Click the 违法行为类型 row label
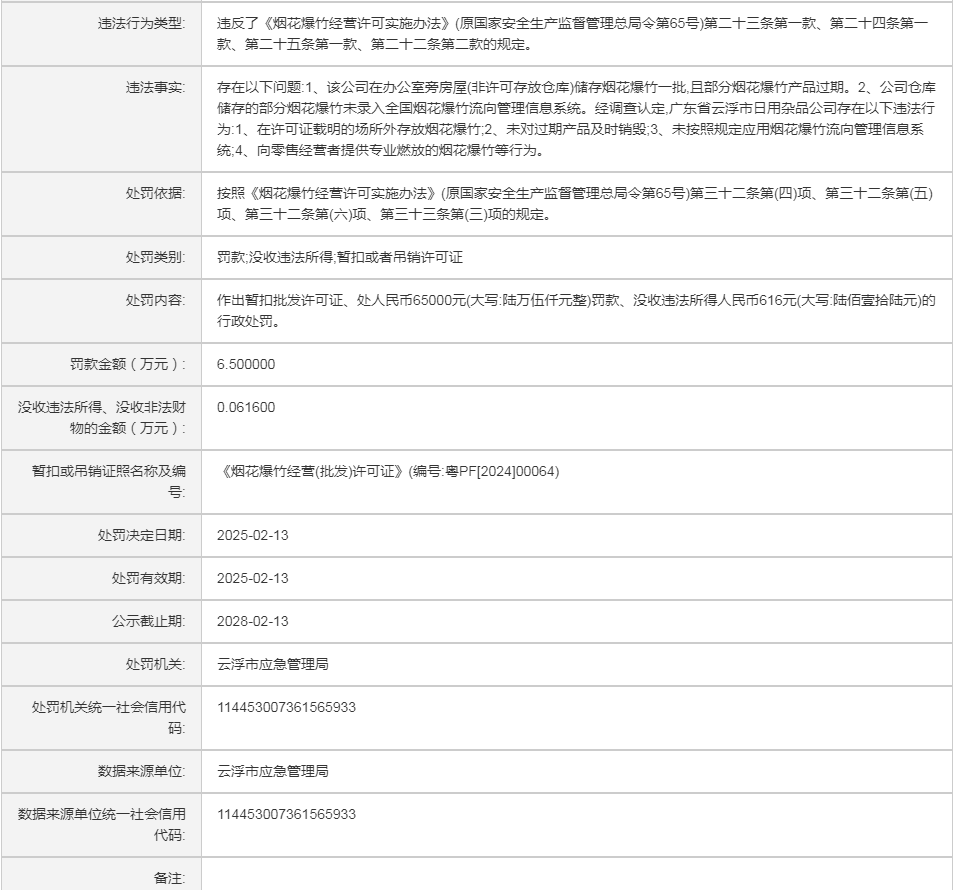The image size is (954, 890). click(142, 23)
